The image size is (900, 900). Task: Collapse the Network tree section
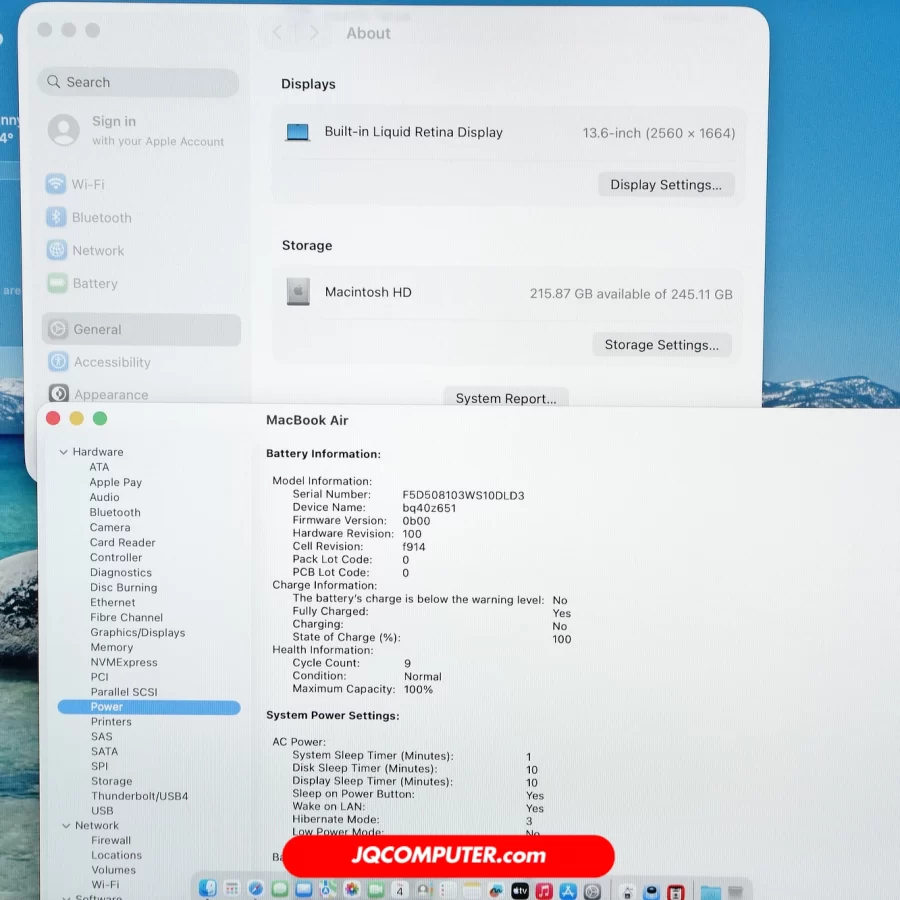click(64, 826)
